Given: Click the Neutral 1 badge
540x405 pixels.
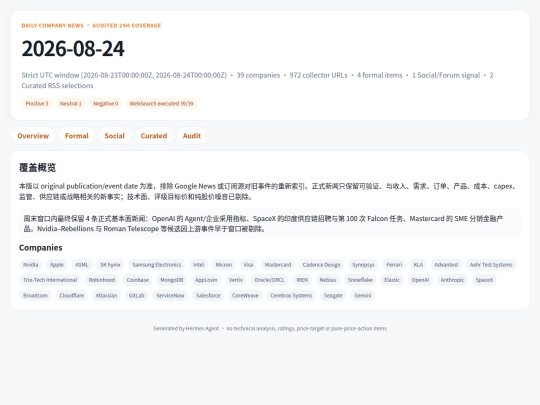Looking at the screenshot, I should (x=71, y=104).
